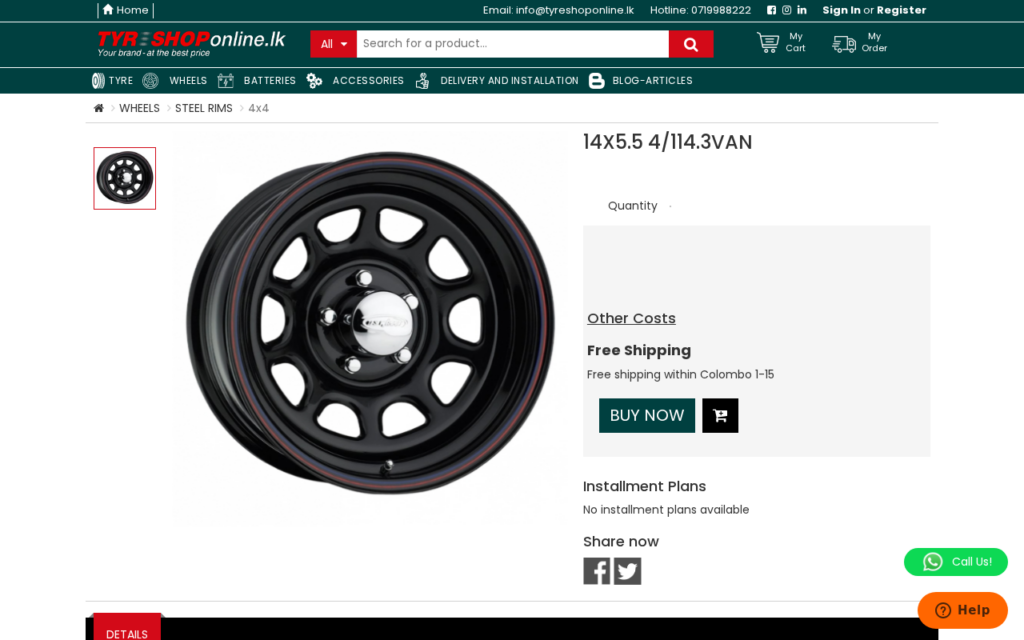Select the steel rim thumbnail image
This screenshot has width=1024, height=640.
[x=125, y=178]
